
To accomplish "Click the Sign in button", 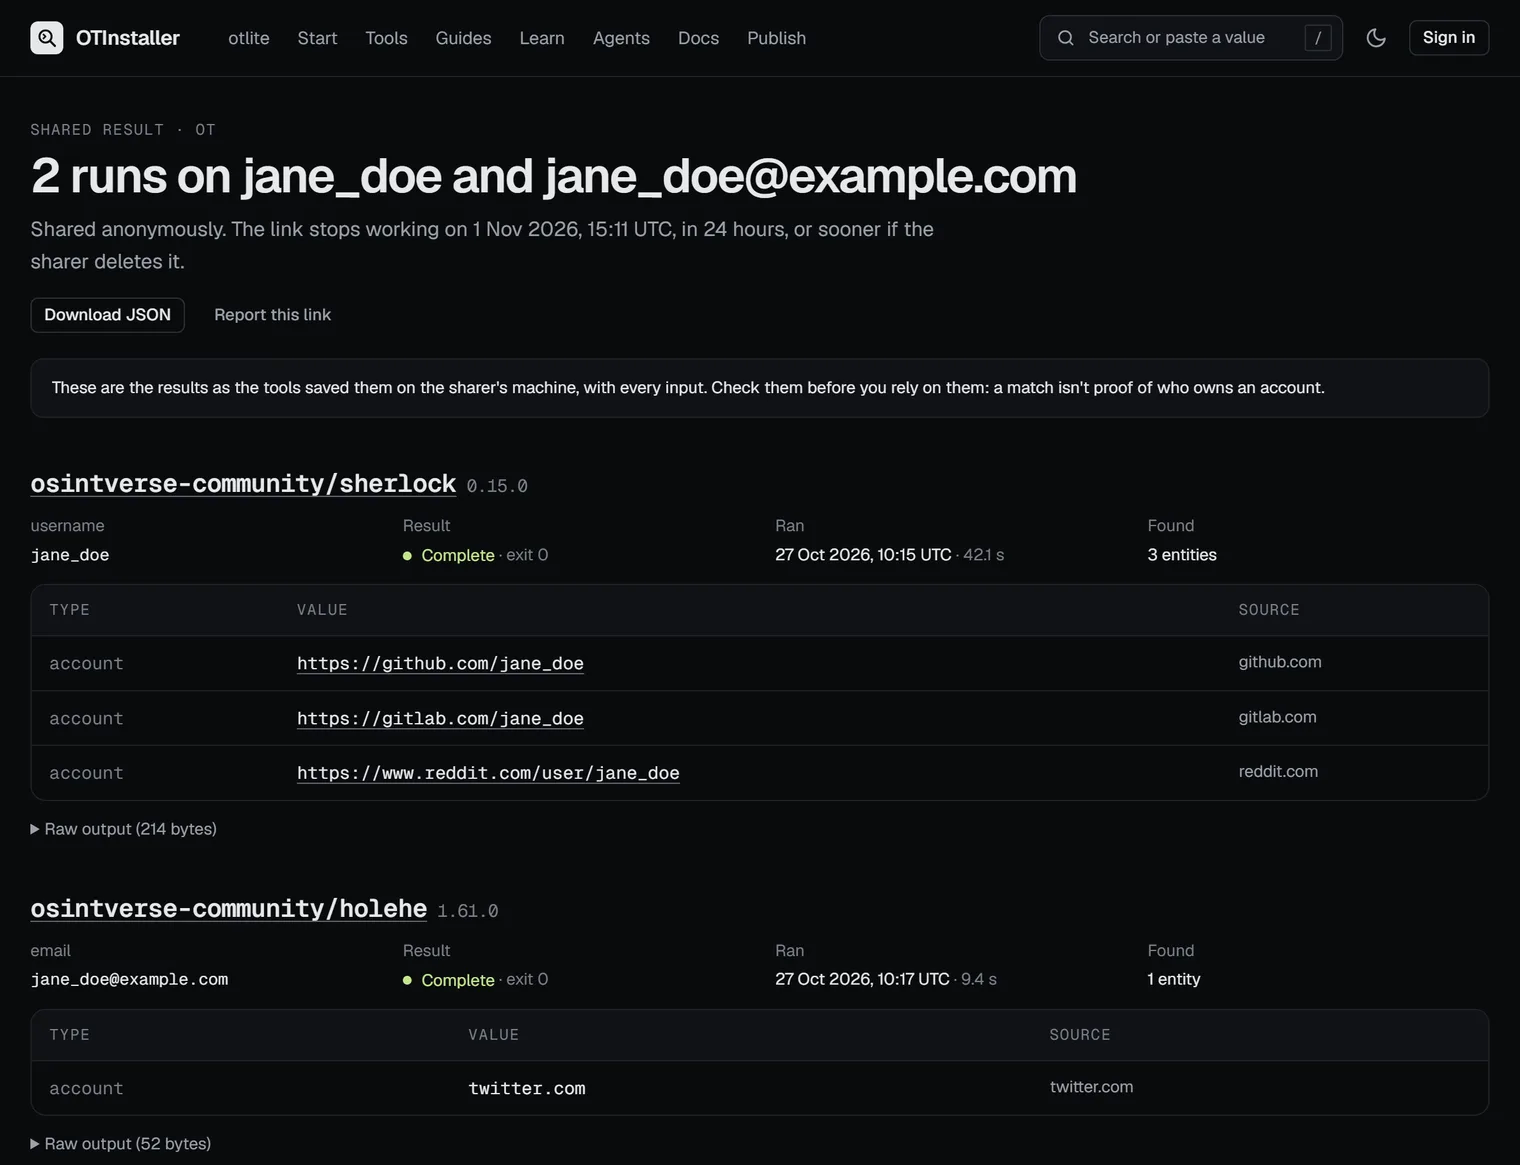I will pos(1449,38).
